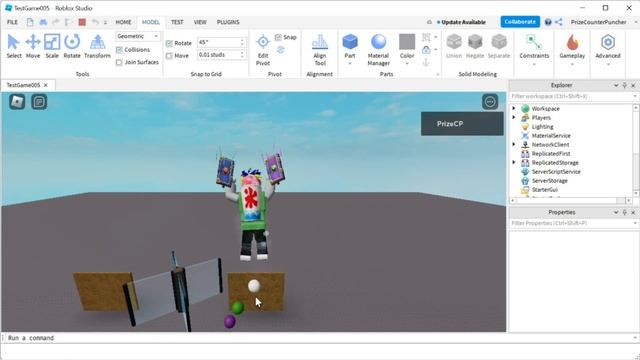Open the FILE menu

tap(12, 22)
